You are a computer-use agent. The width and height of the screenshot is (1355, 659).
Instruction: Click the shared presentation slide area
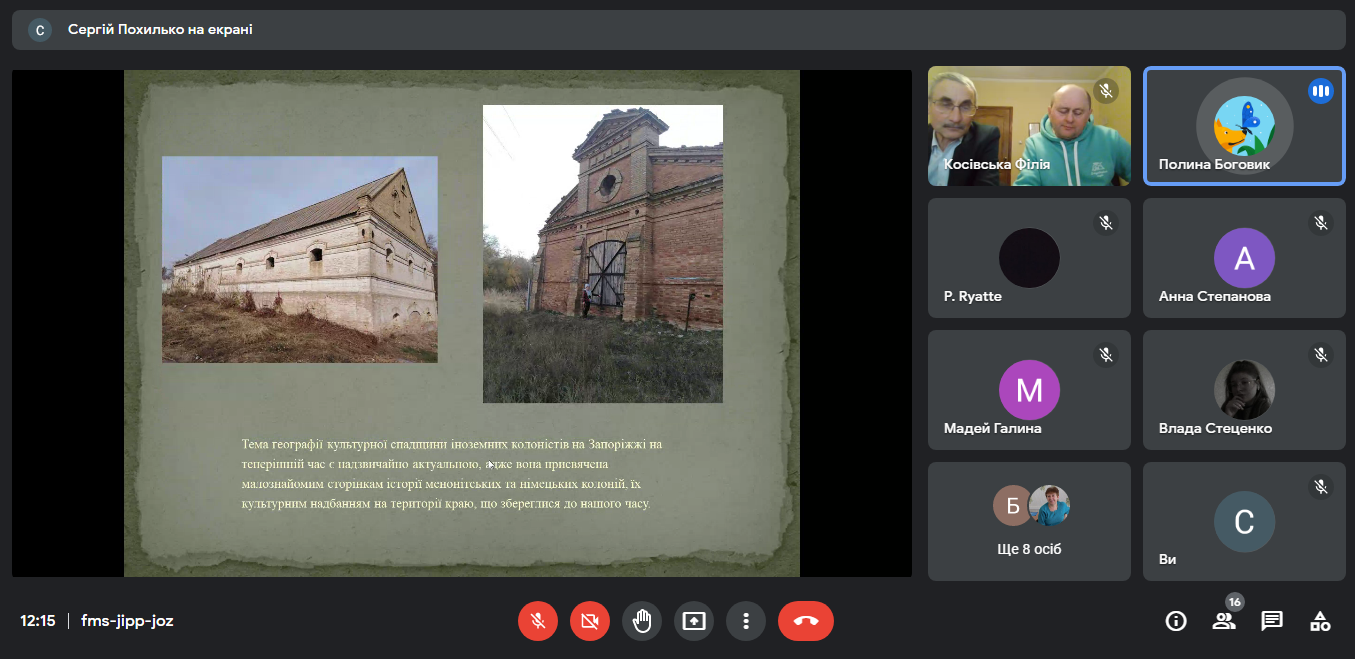click(x=461, y=323)
